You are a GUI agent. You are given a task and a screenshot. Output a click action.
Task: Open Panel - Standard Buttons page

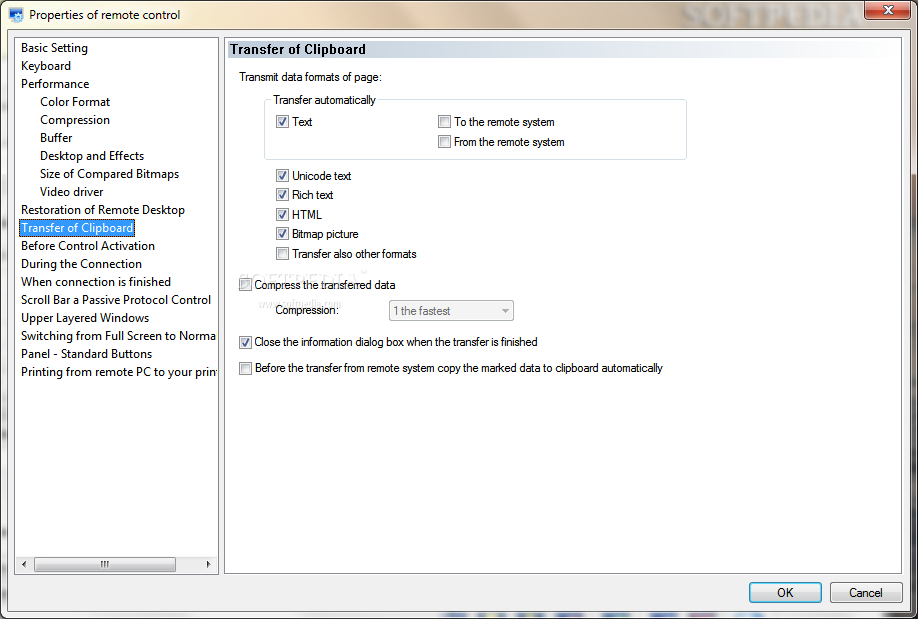(87, 354)
